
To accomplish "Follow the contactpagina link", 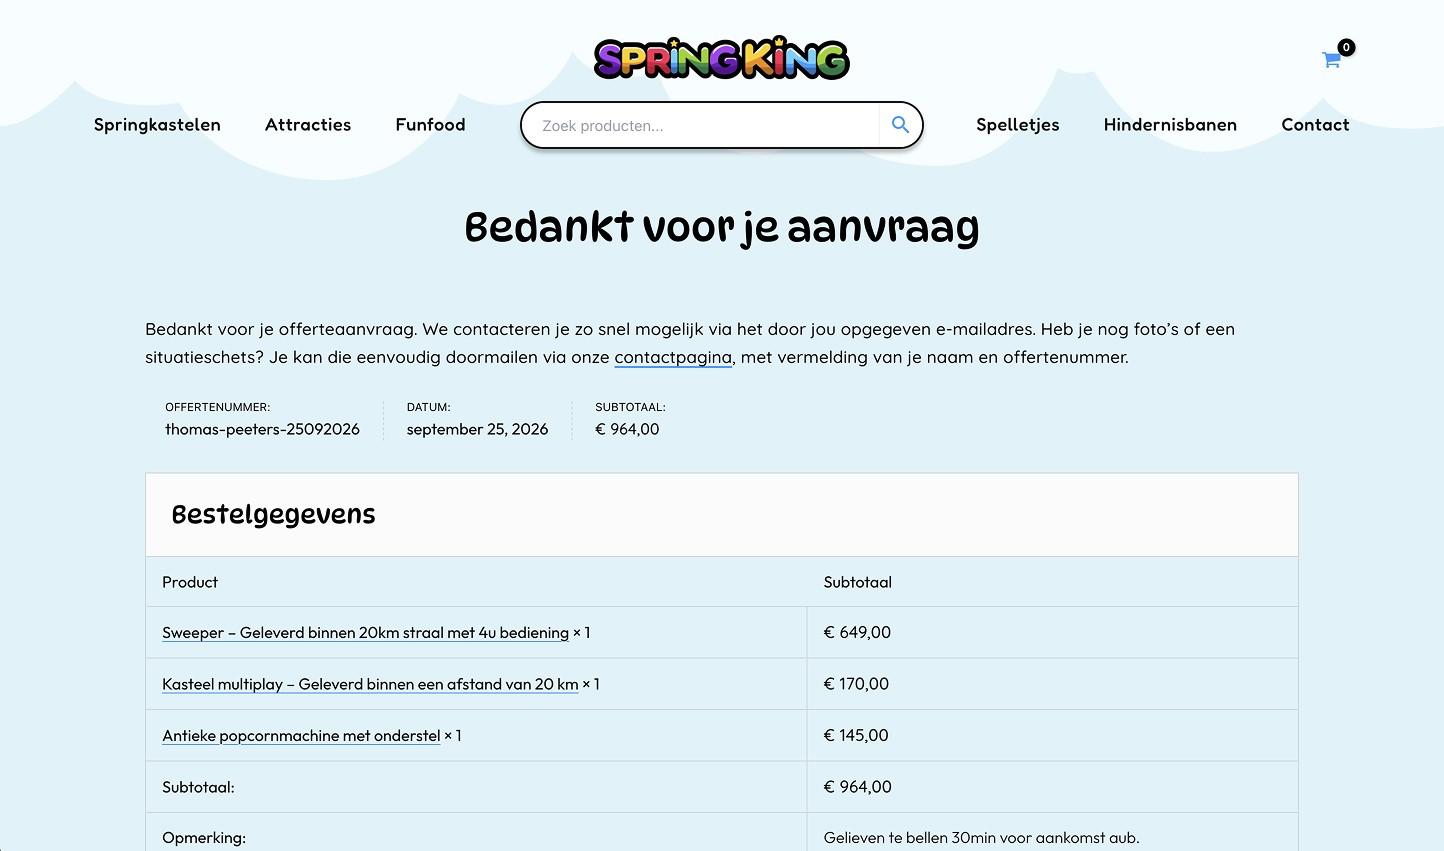I will [x=673, y=357].
